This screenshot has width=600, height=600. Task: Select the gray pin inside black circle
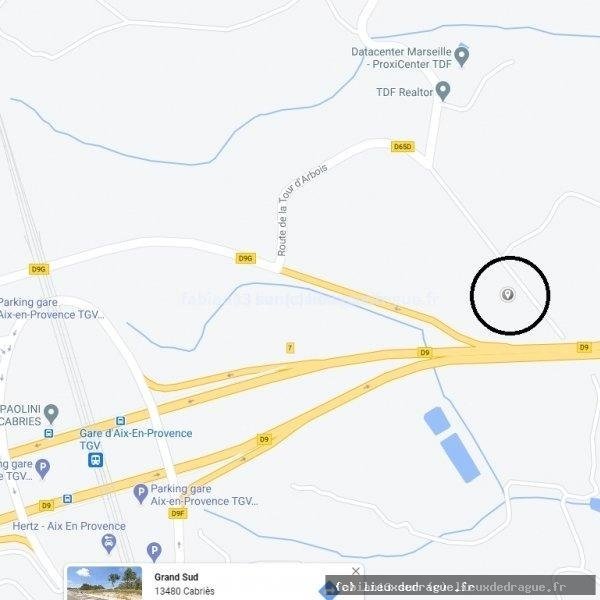[508, 294]
